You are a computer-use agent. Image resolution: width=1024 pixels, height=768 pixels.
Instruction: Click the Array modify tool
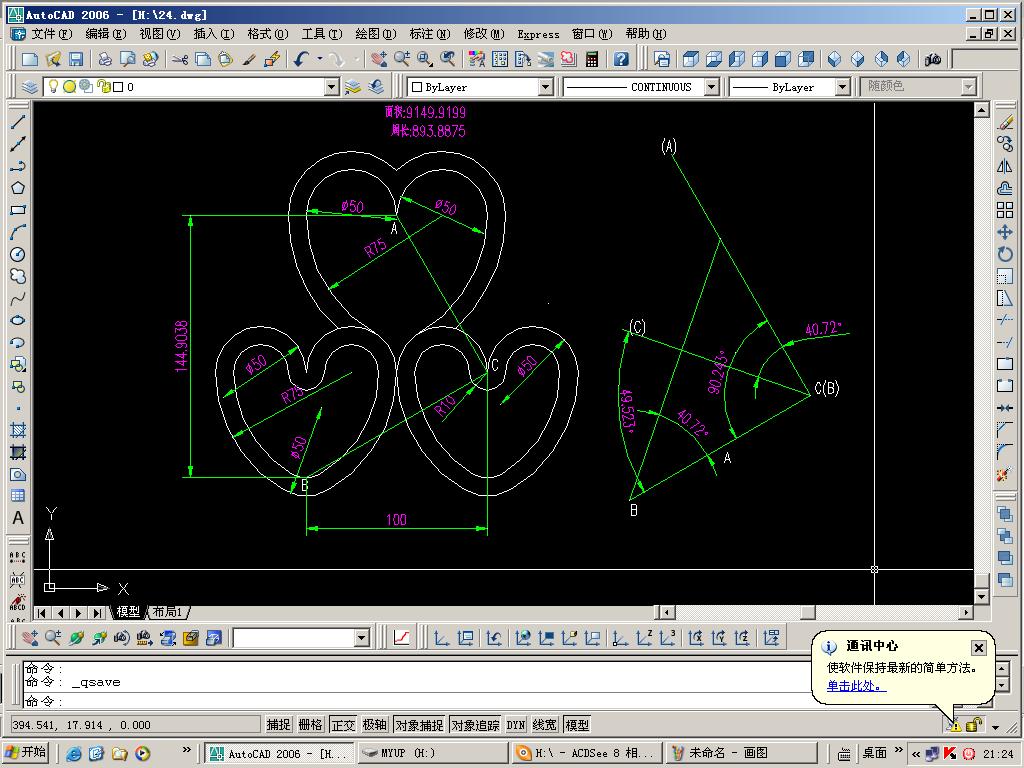pyautogui.click(x=1005, y=210)
